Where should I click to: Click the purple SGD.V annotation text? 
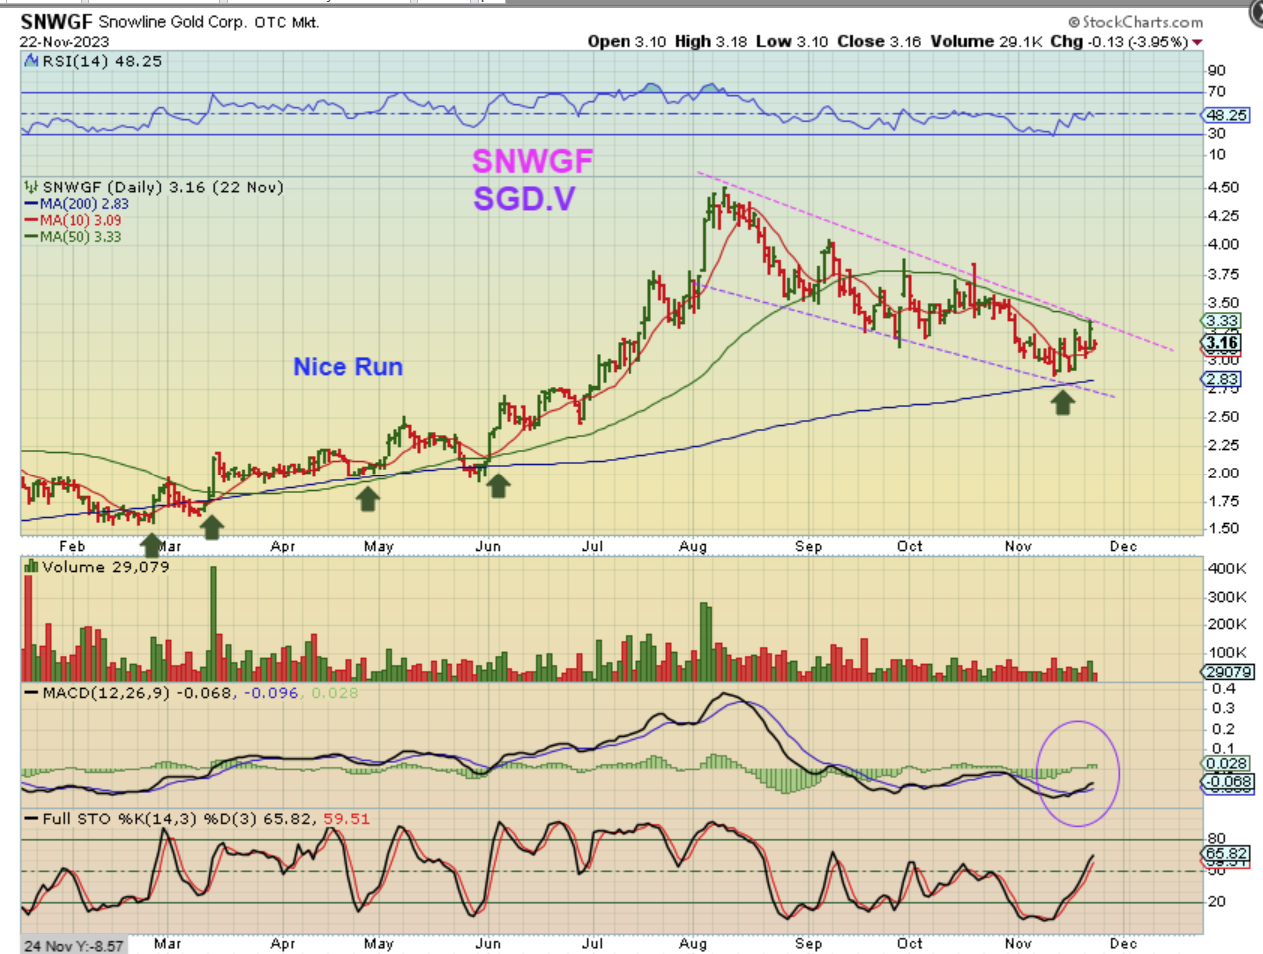[524, 199]
